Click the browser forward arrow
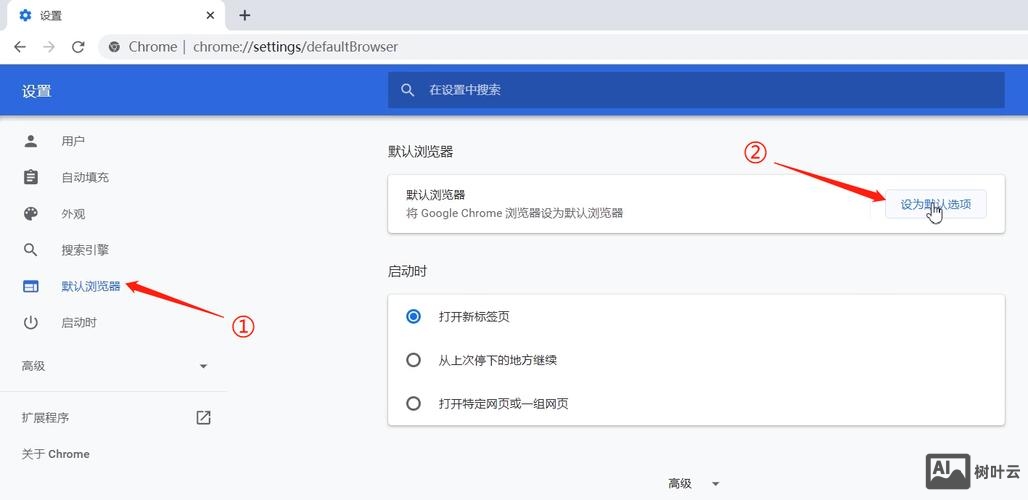 [x=49, y=47]
